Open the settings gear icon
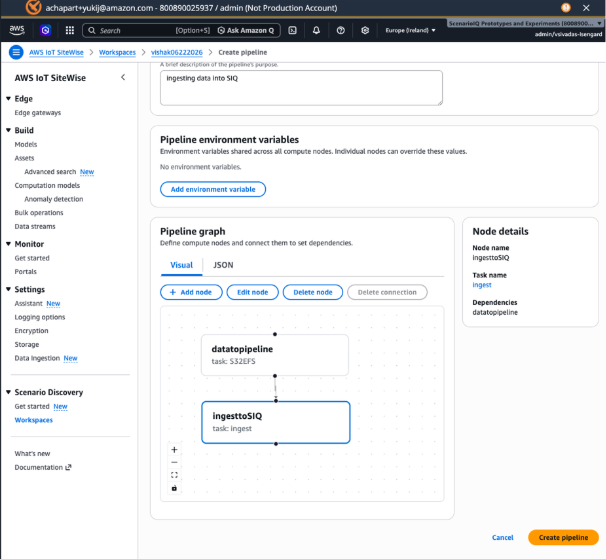606x559 pixels. tap(365, 30)
